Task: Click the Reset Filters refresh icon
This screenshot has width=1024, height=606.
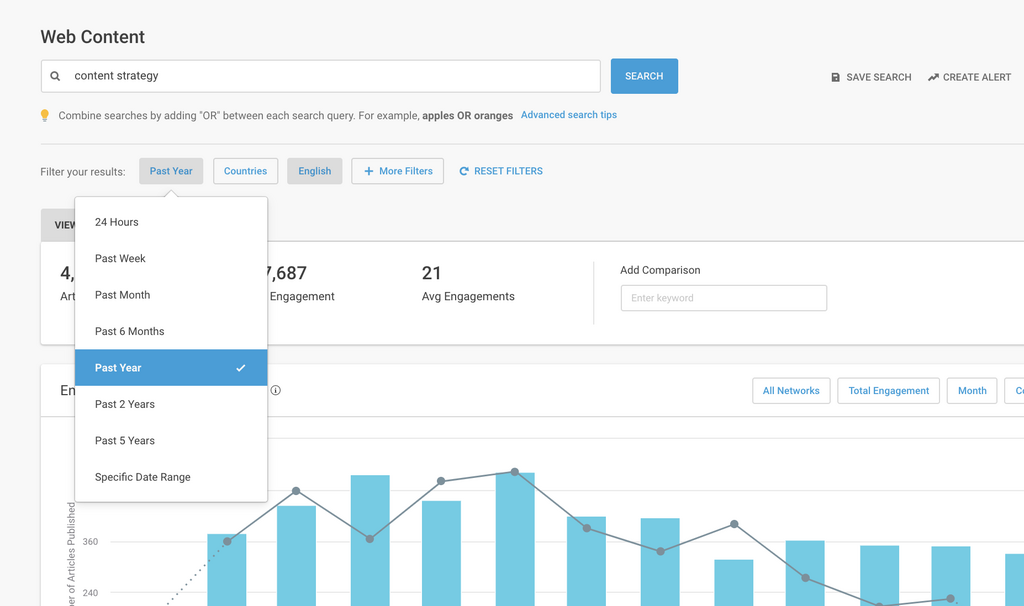Action: click(464, 171)
